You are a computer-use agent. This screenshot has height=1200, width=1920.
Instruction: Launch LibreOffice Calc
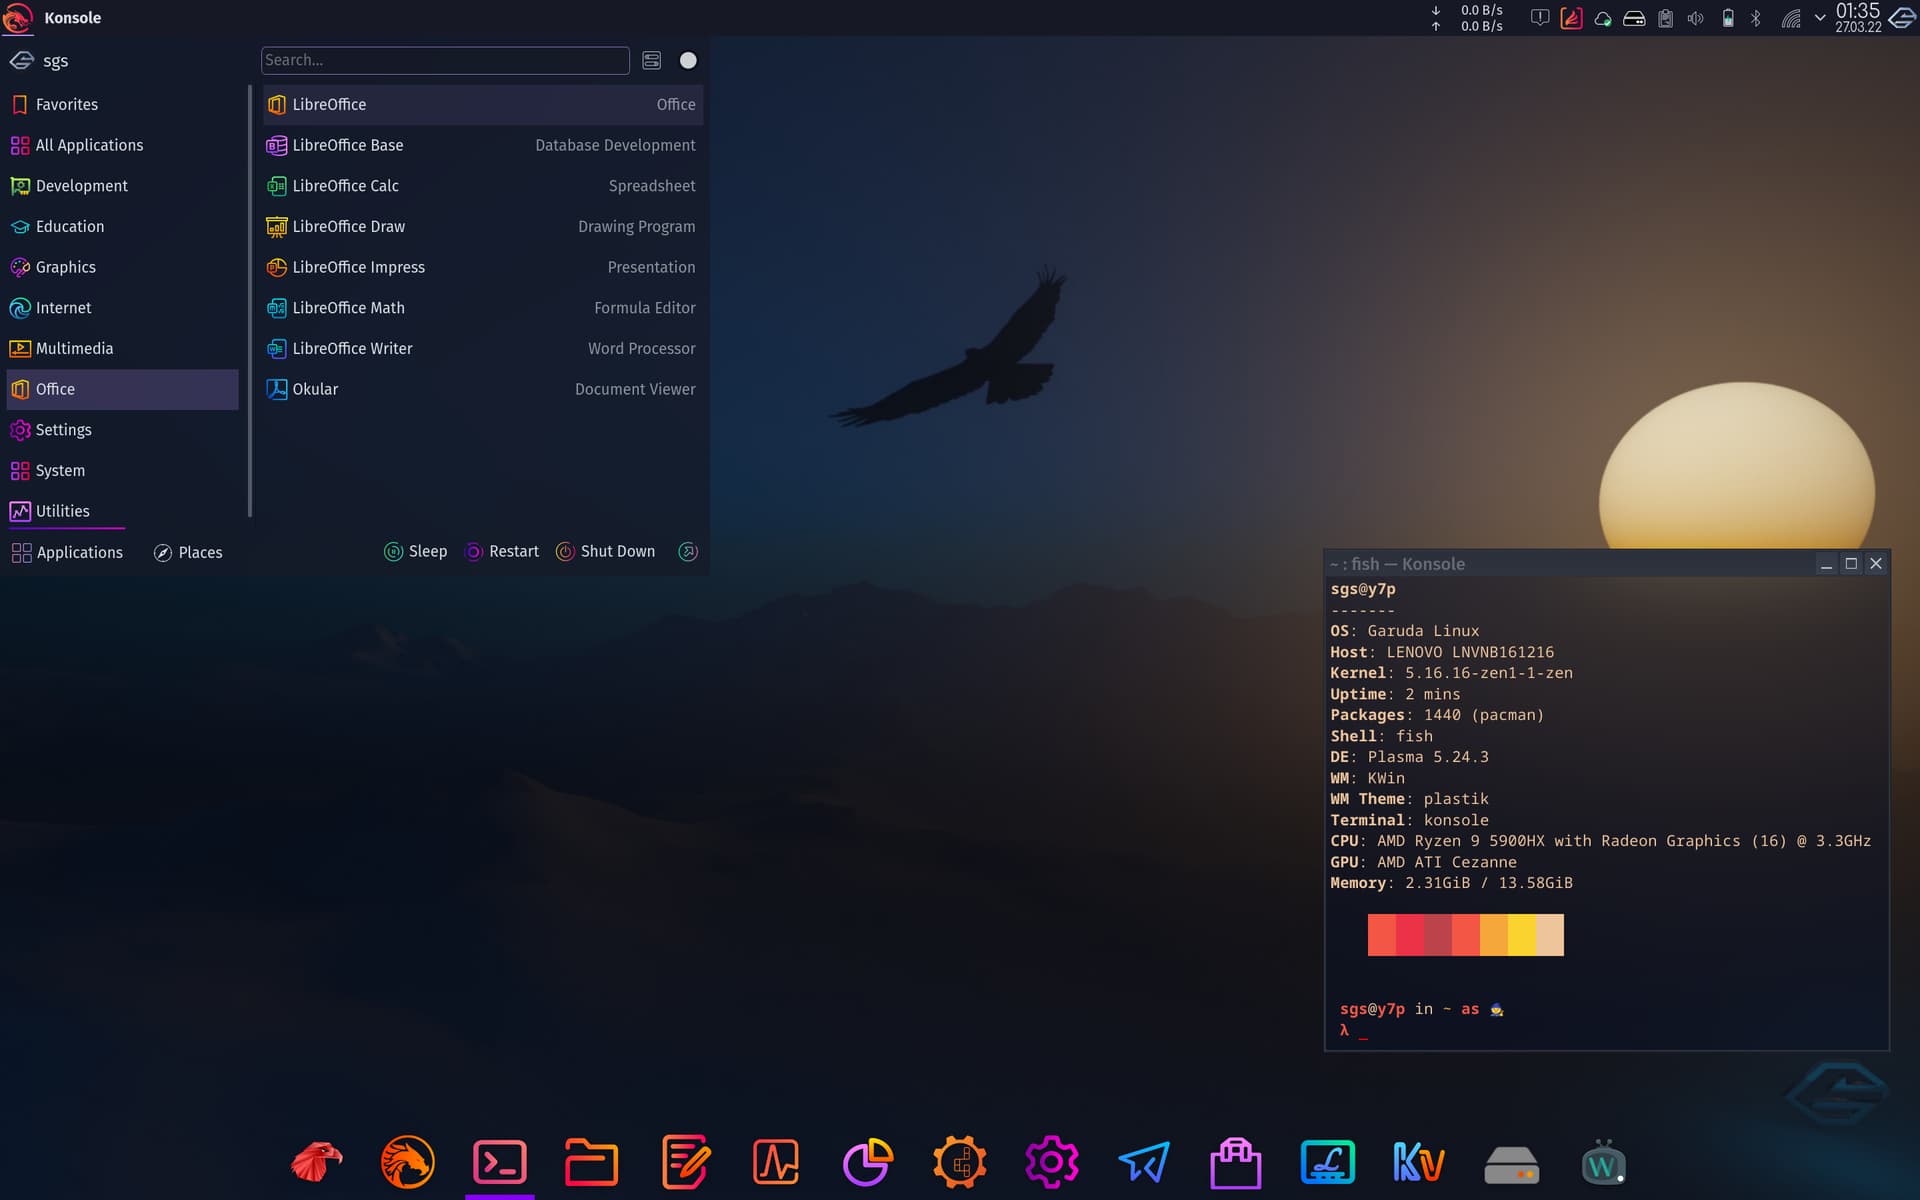[x=483, y=186]
